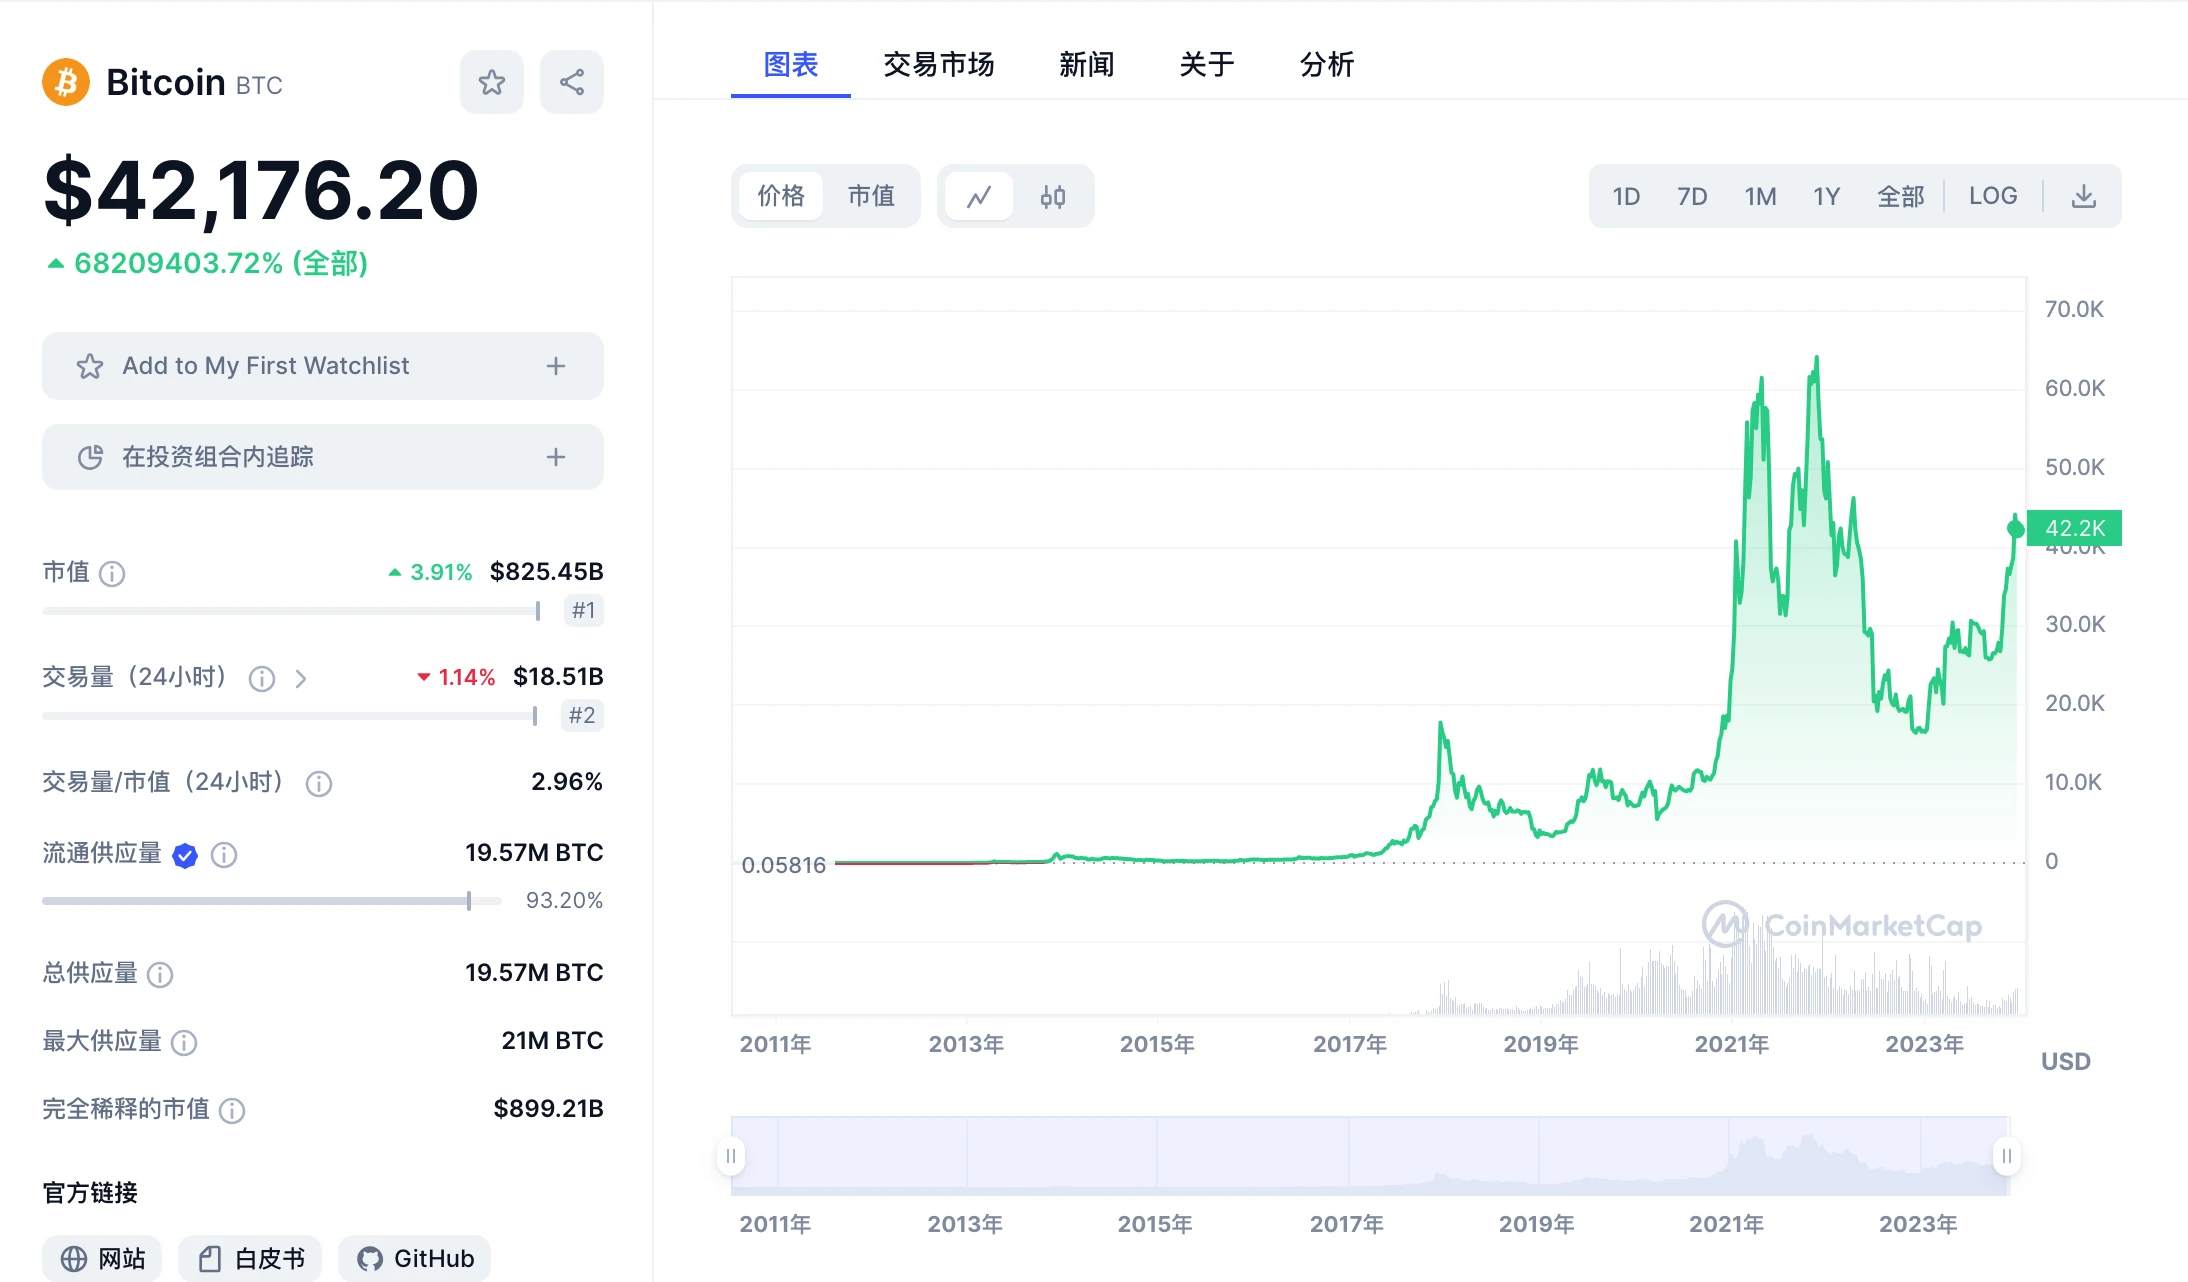Select the 全部 time range
This screenshot has height=1282, width=2188.
[x=1899, y=196]
